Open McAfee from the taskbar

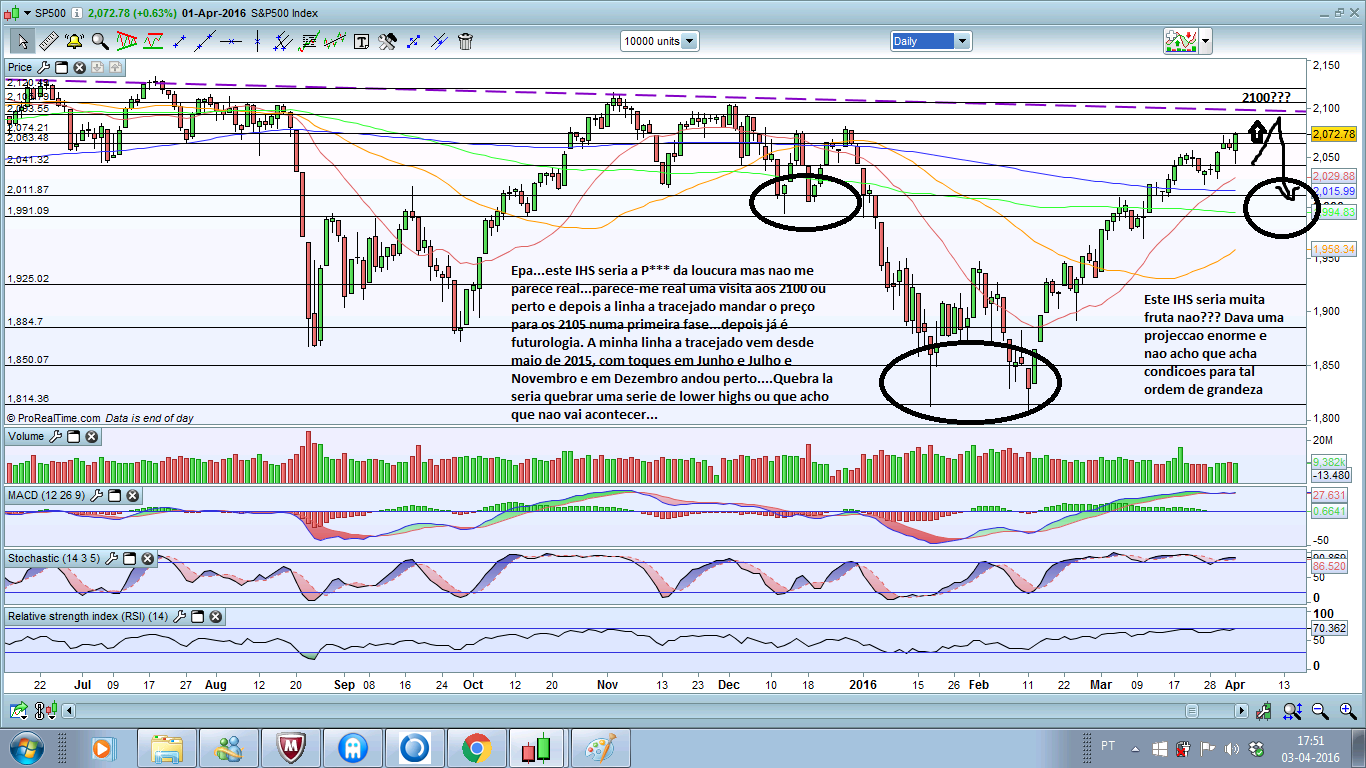pyautogui.click(x=290, y=748)
